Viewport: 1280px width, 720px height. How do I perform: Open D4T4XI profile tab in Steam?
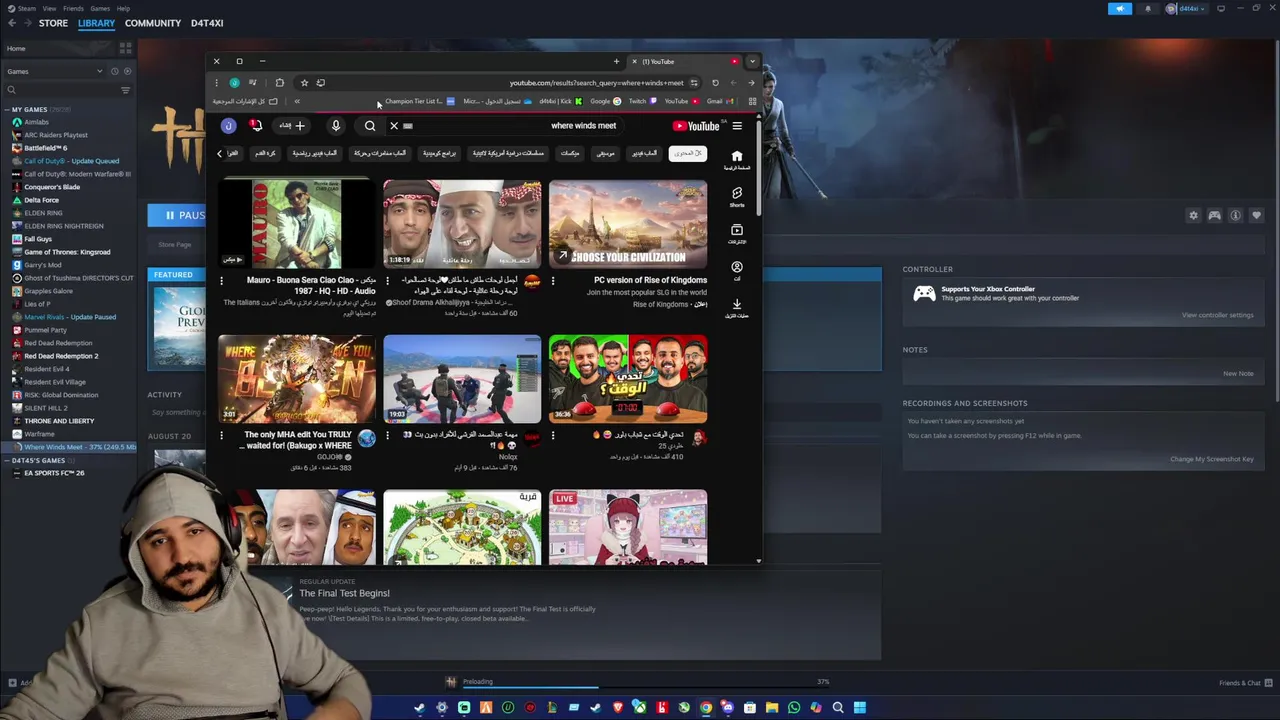[x=207, y=23]
